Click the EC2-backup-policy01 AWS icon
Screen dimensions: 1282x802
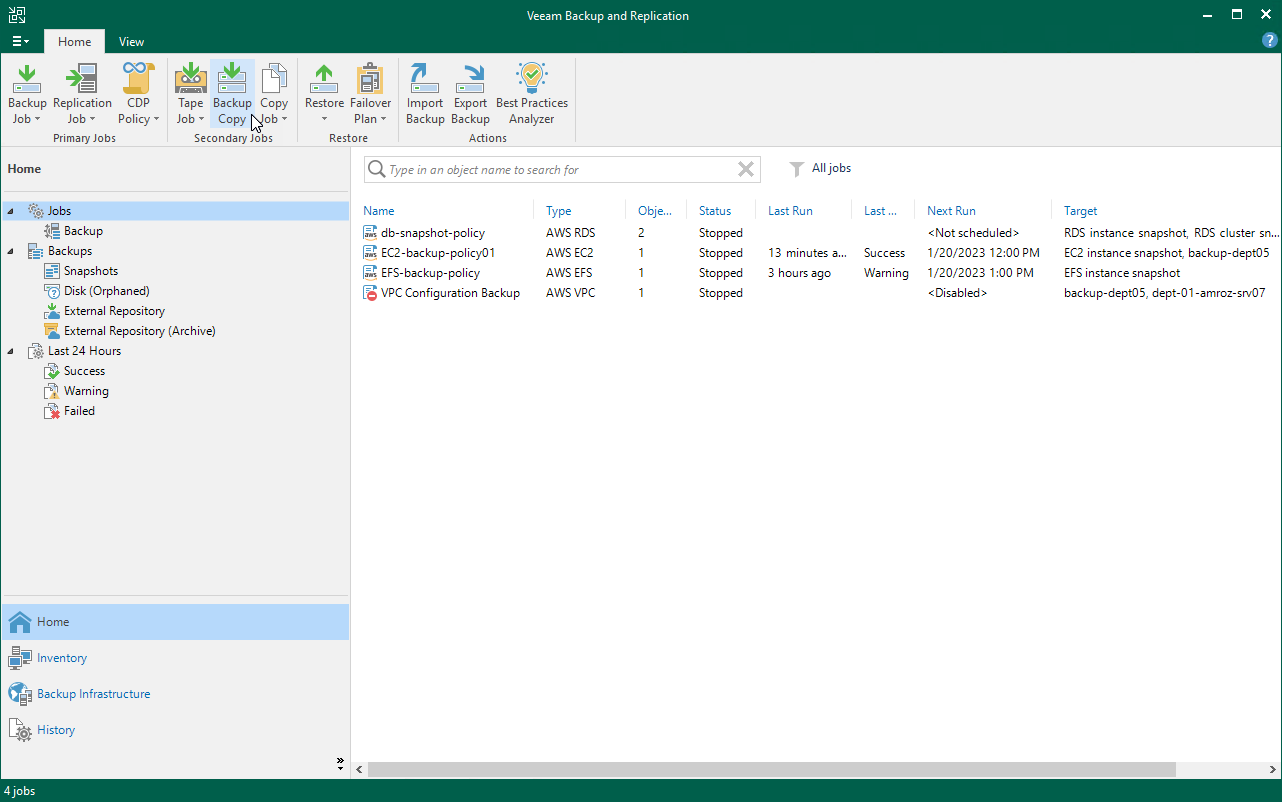370,253
